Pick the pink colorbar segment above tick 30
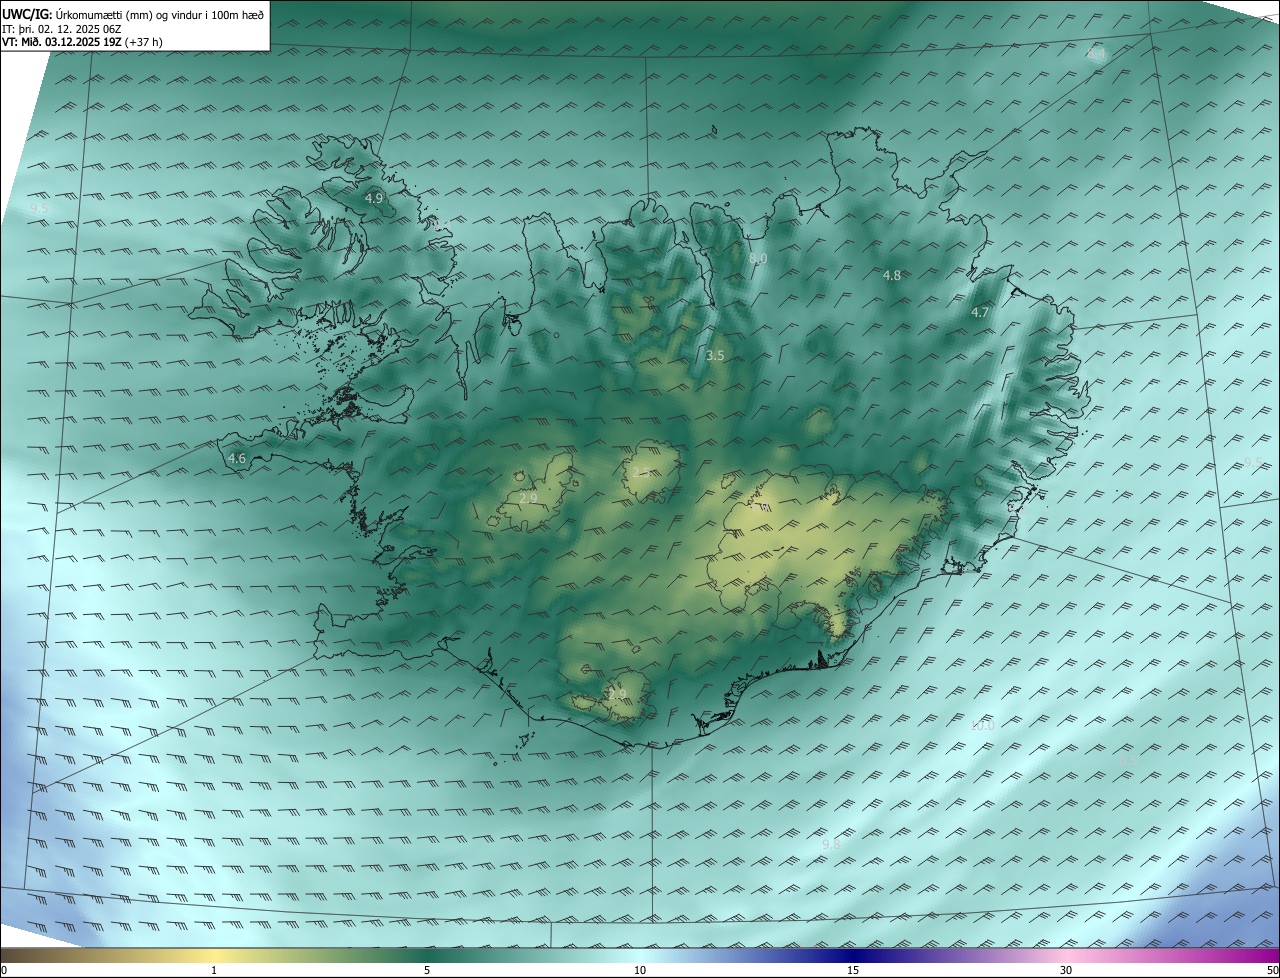Screen dimensions: 1280x978 [x=1066, y=956]
